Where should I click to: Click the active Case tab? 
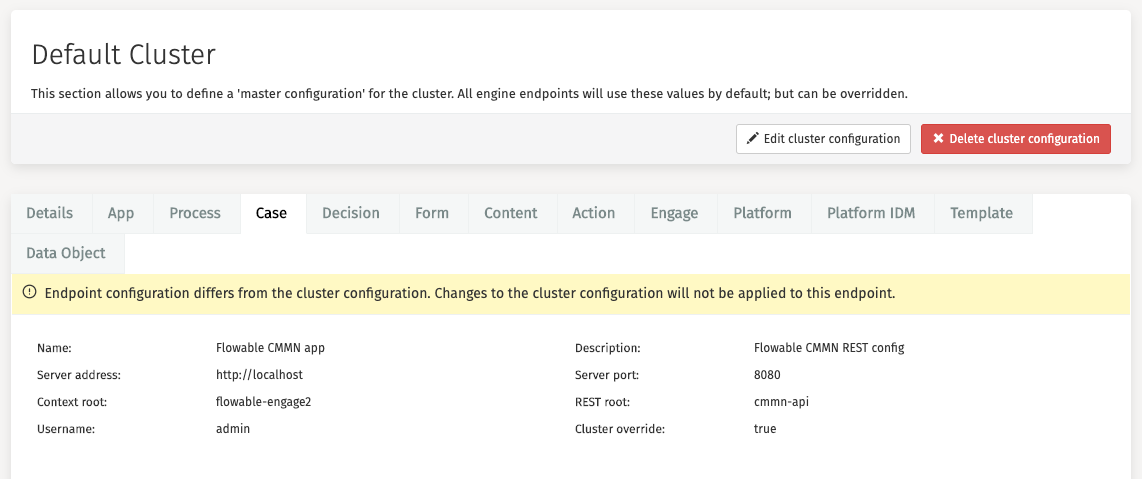(x=271, y=213)
